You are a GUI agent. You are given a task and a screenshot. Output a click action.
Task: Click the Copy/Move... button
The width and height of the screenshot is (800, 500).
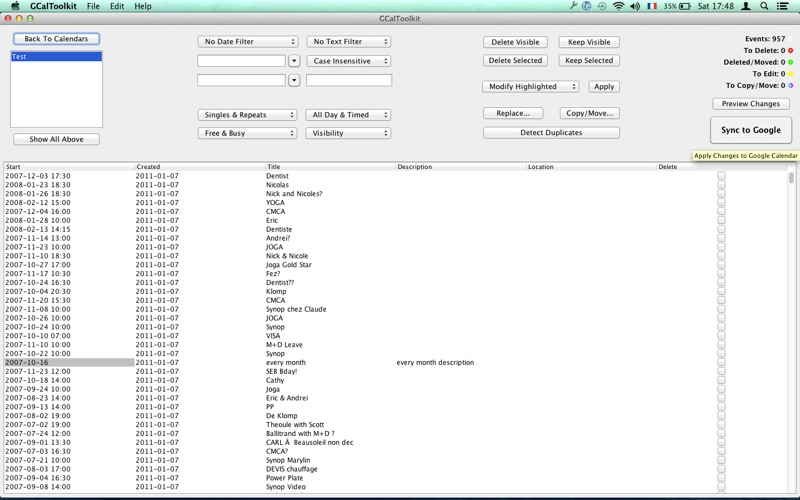point(590,113)
